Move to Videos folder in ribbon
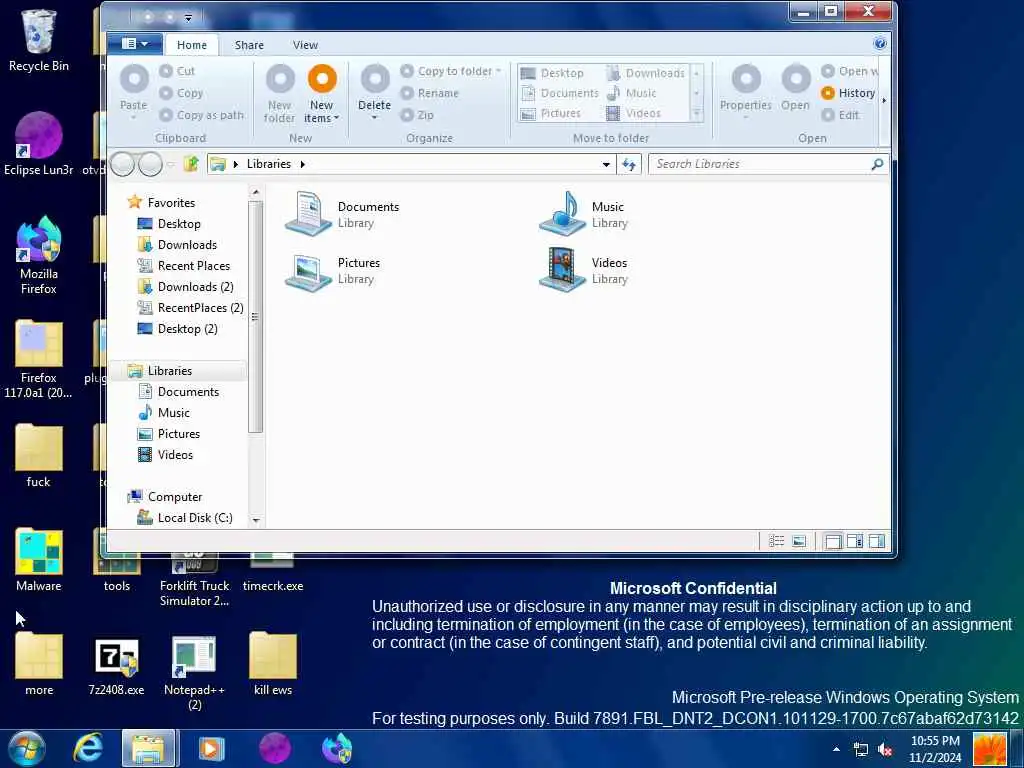 coord(633,114)
